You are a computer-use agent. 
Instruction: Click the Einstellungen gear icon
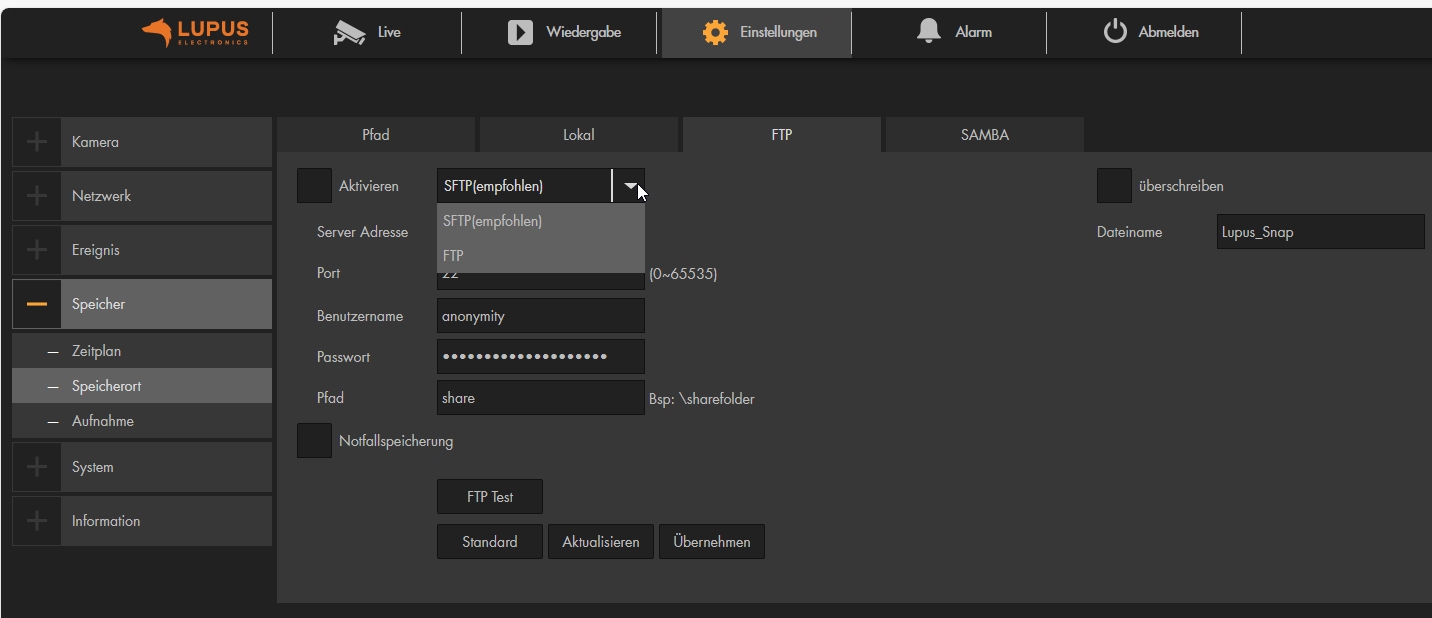715,31
